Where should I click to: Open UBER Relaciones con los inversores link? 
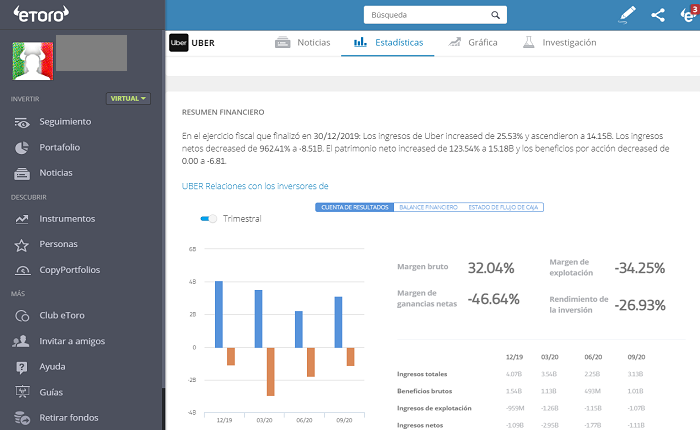click(x=255, y=186)
